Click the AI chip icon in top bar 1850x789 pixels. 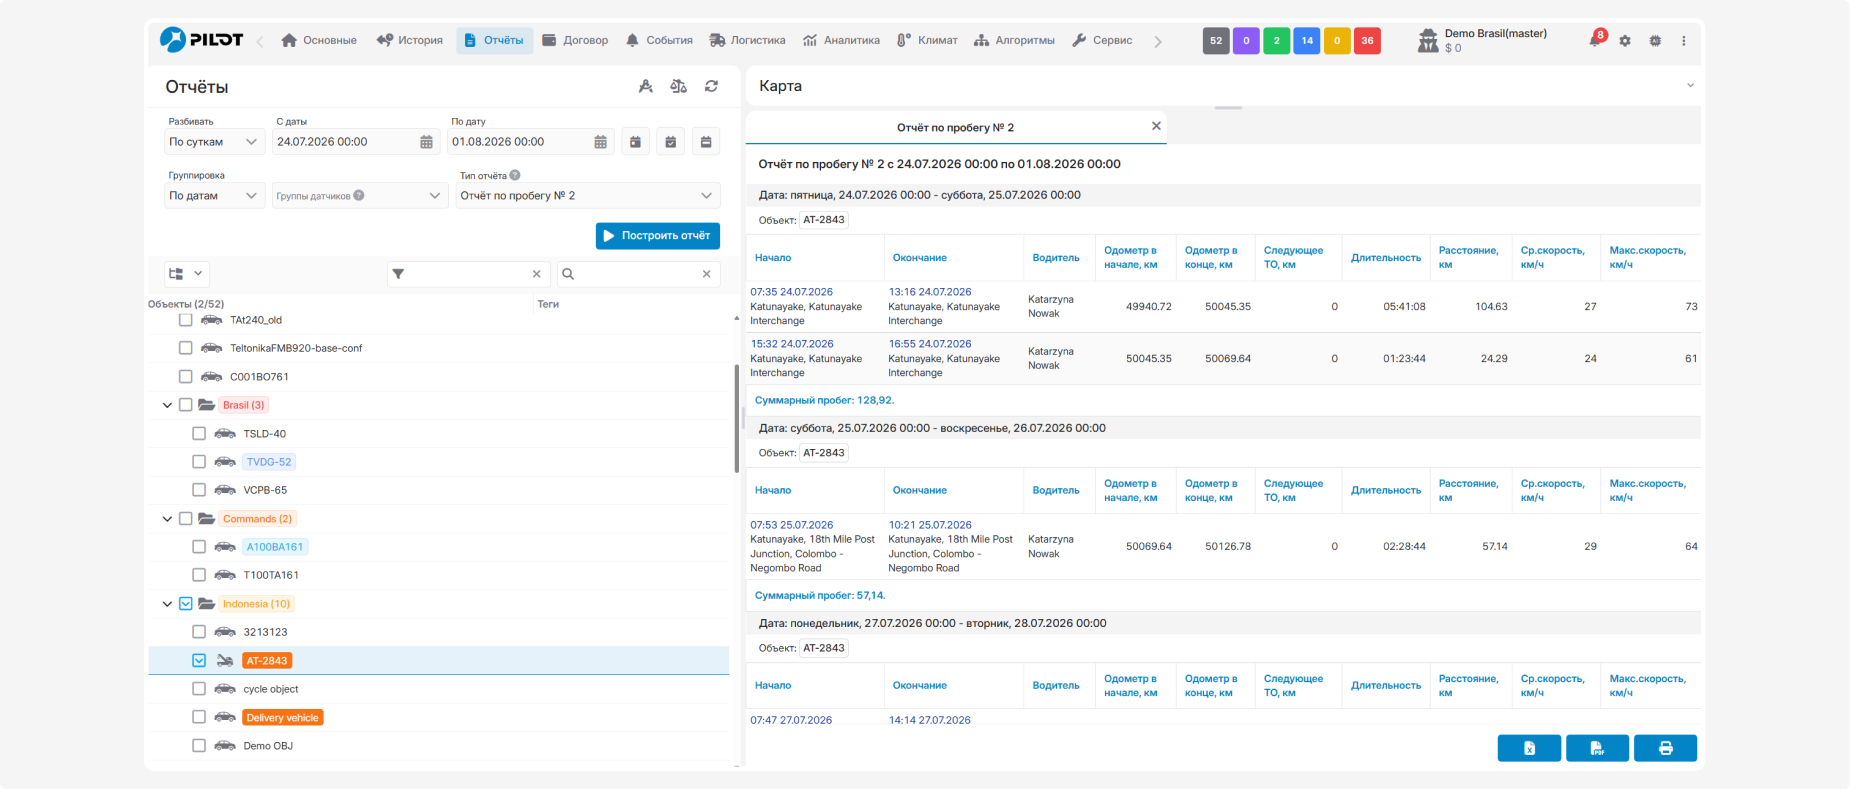coord(1655,41)
